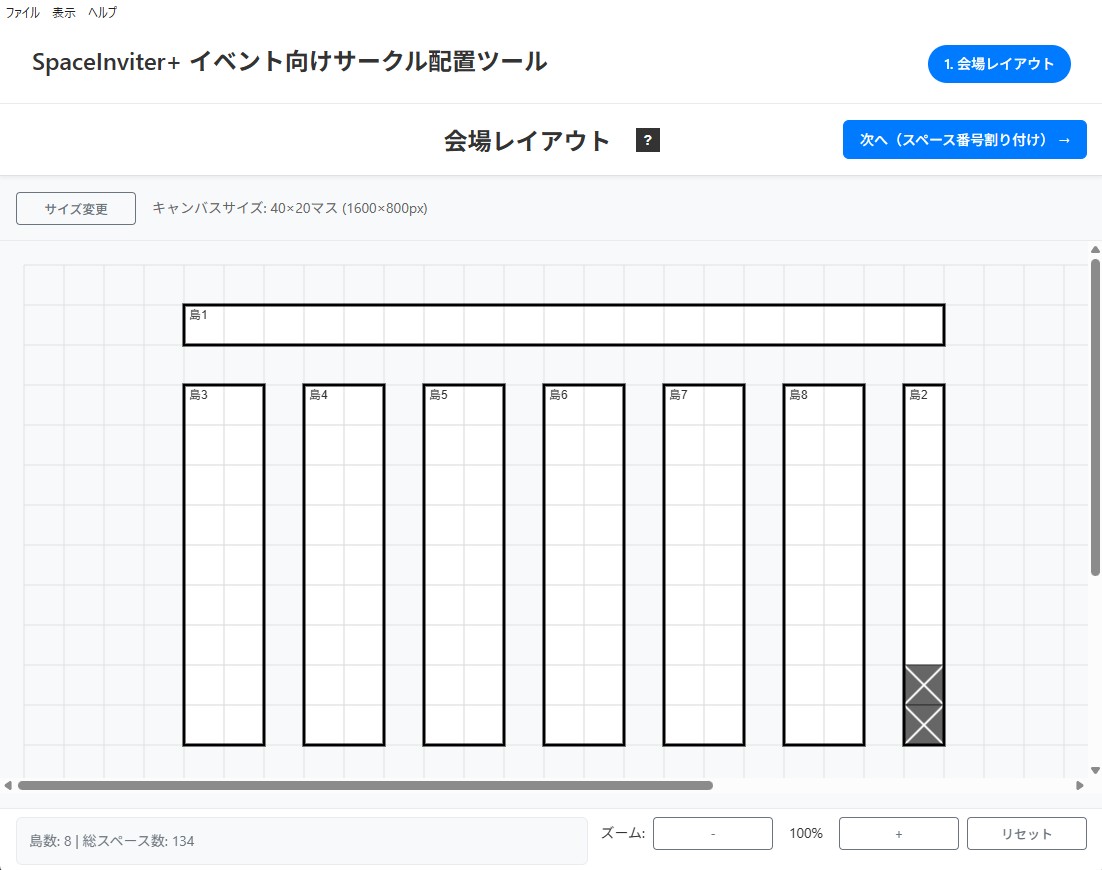Click the vertical scrollbar up arrow
The width and height of the screenshot is (1102, 870).
coord(1094,250)
